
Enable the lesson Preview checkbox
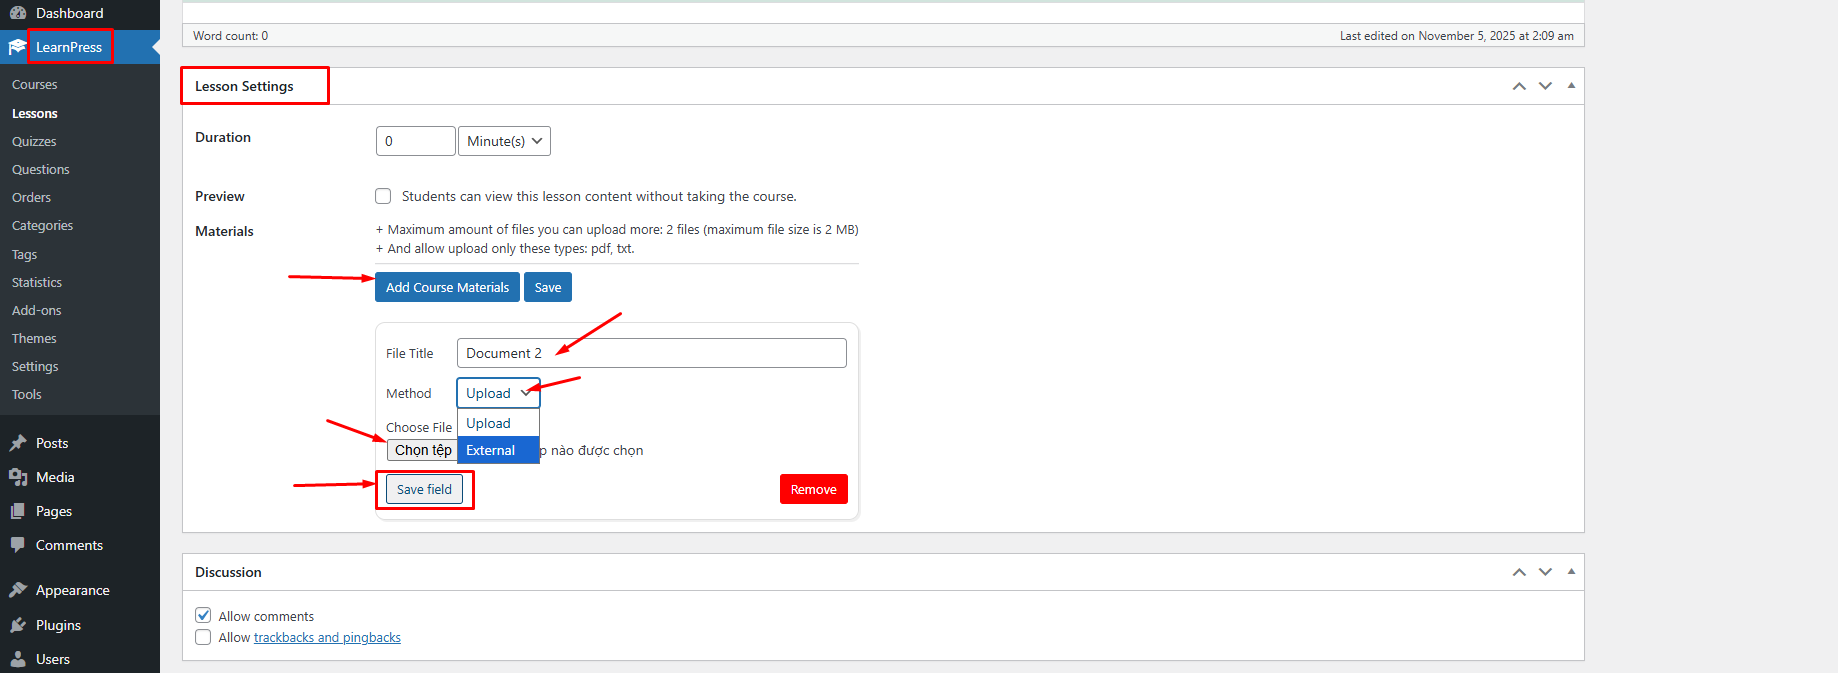[383, 196]
